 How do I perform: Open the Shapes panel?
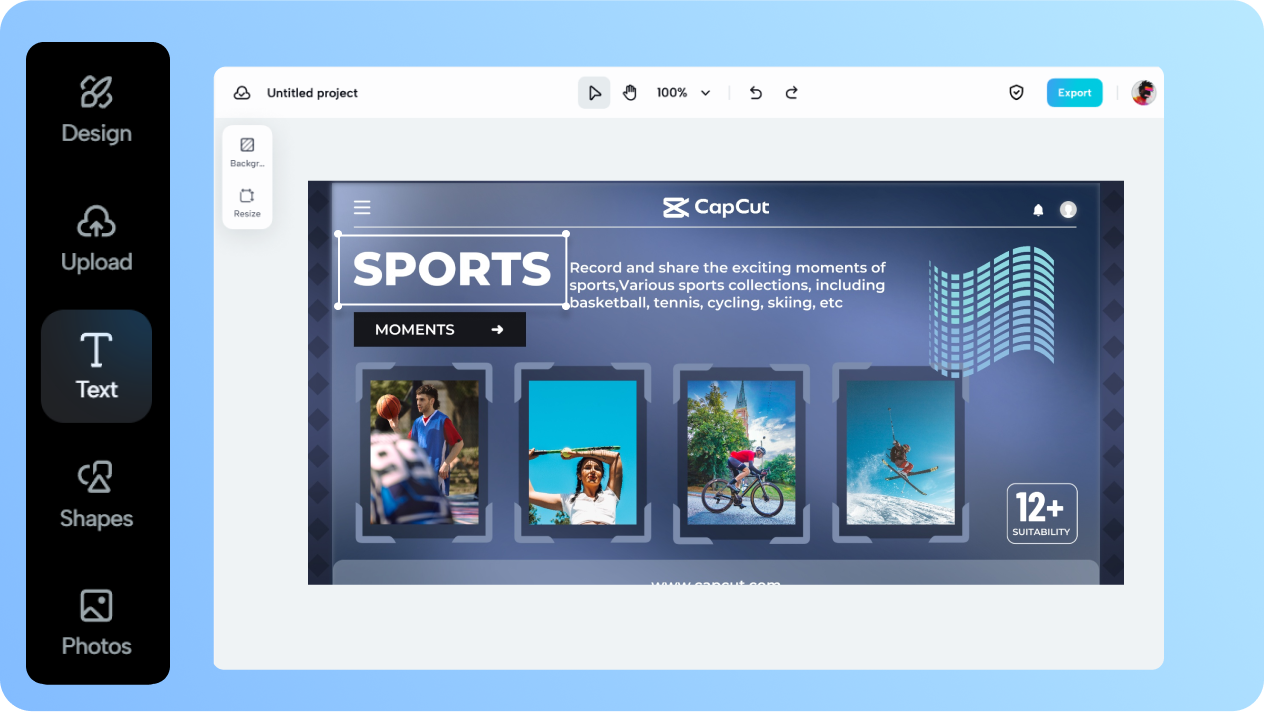(96, 493)
